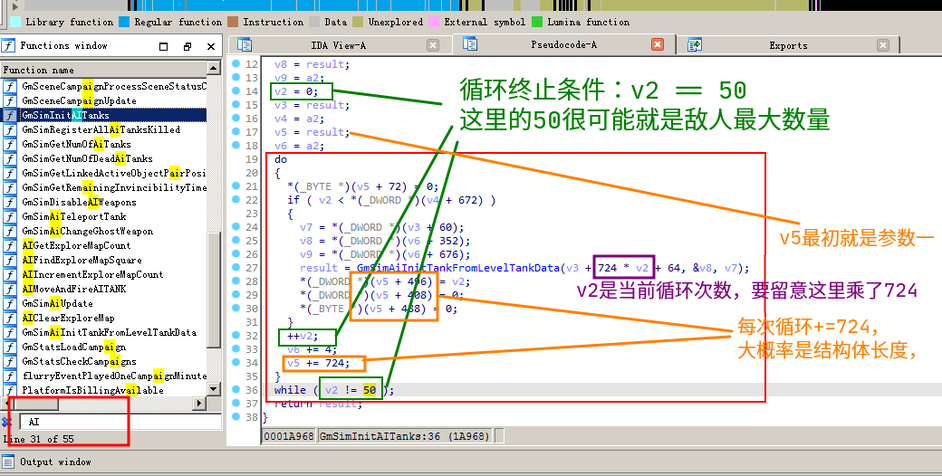This screenshot has height=476, width=942.
Task: Select GmSimAiUpdate function
Action: coord(57,304)
